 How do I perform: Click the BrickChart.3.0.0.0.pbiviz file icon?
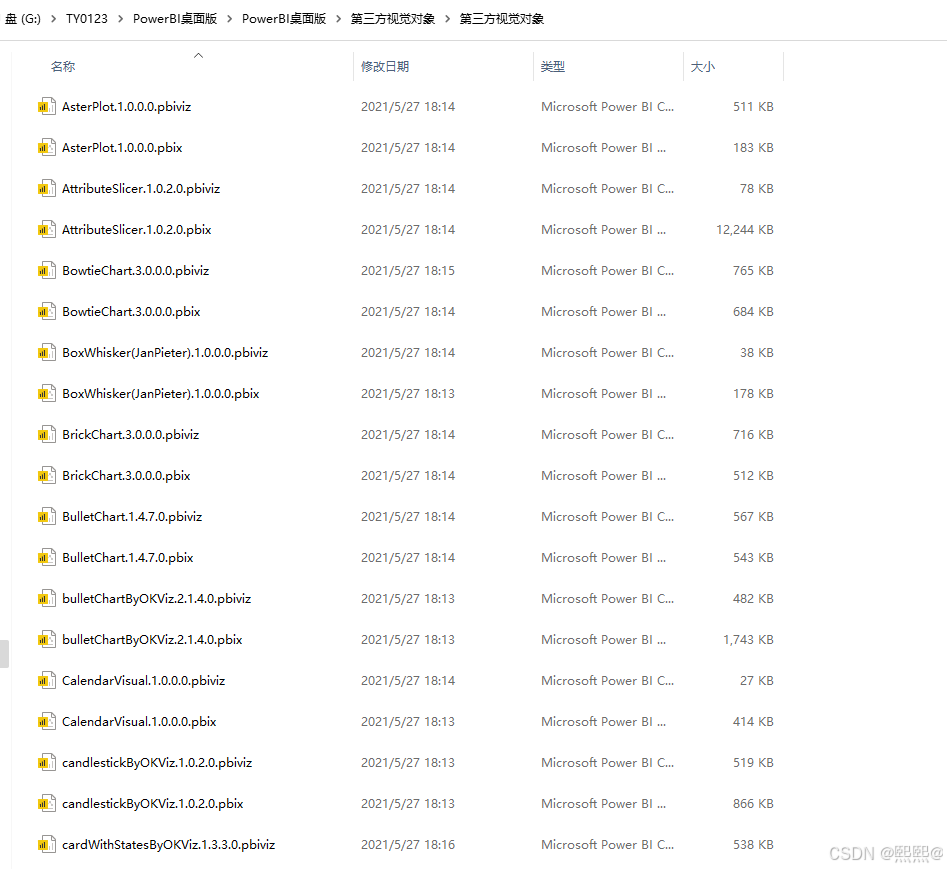(47, 435)
